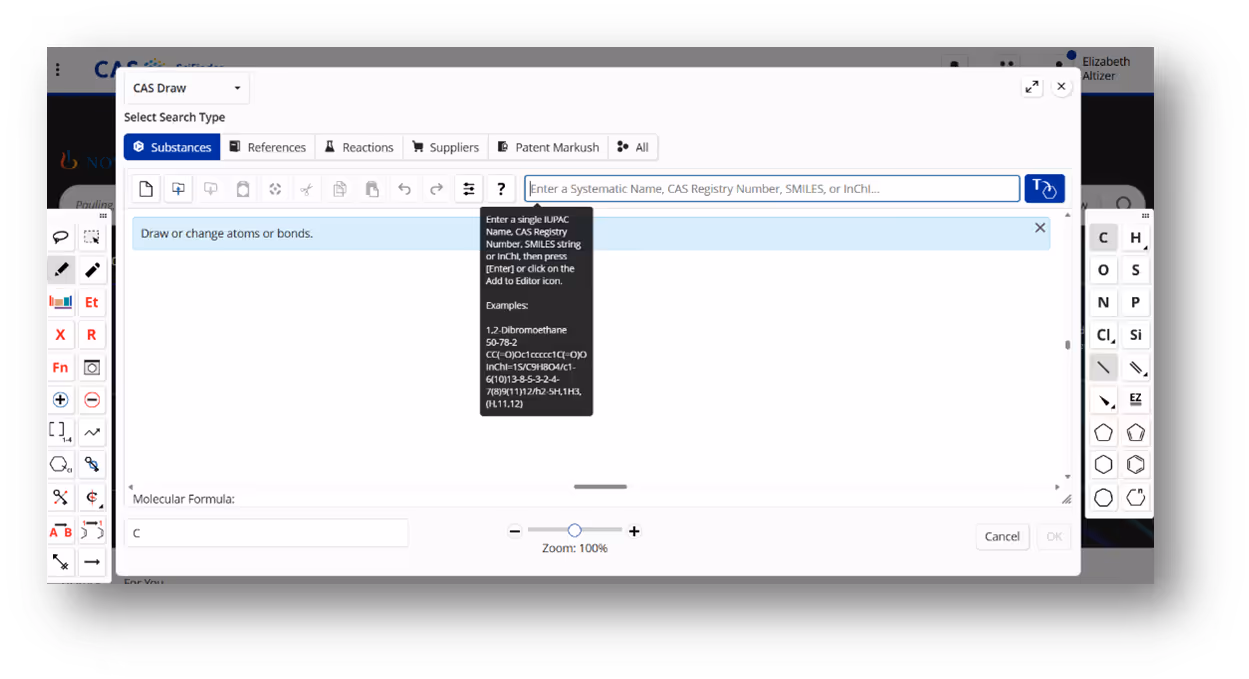Image resolution: width=1249 pixels, height=679 pixels.
Task: Select the R group tool
Action: coord(92,335)
